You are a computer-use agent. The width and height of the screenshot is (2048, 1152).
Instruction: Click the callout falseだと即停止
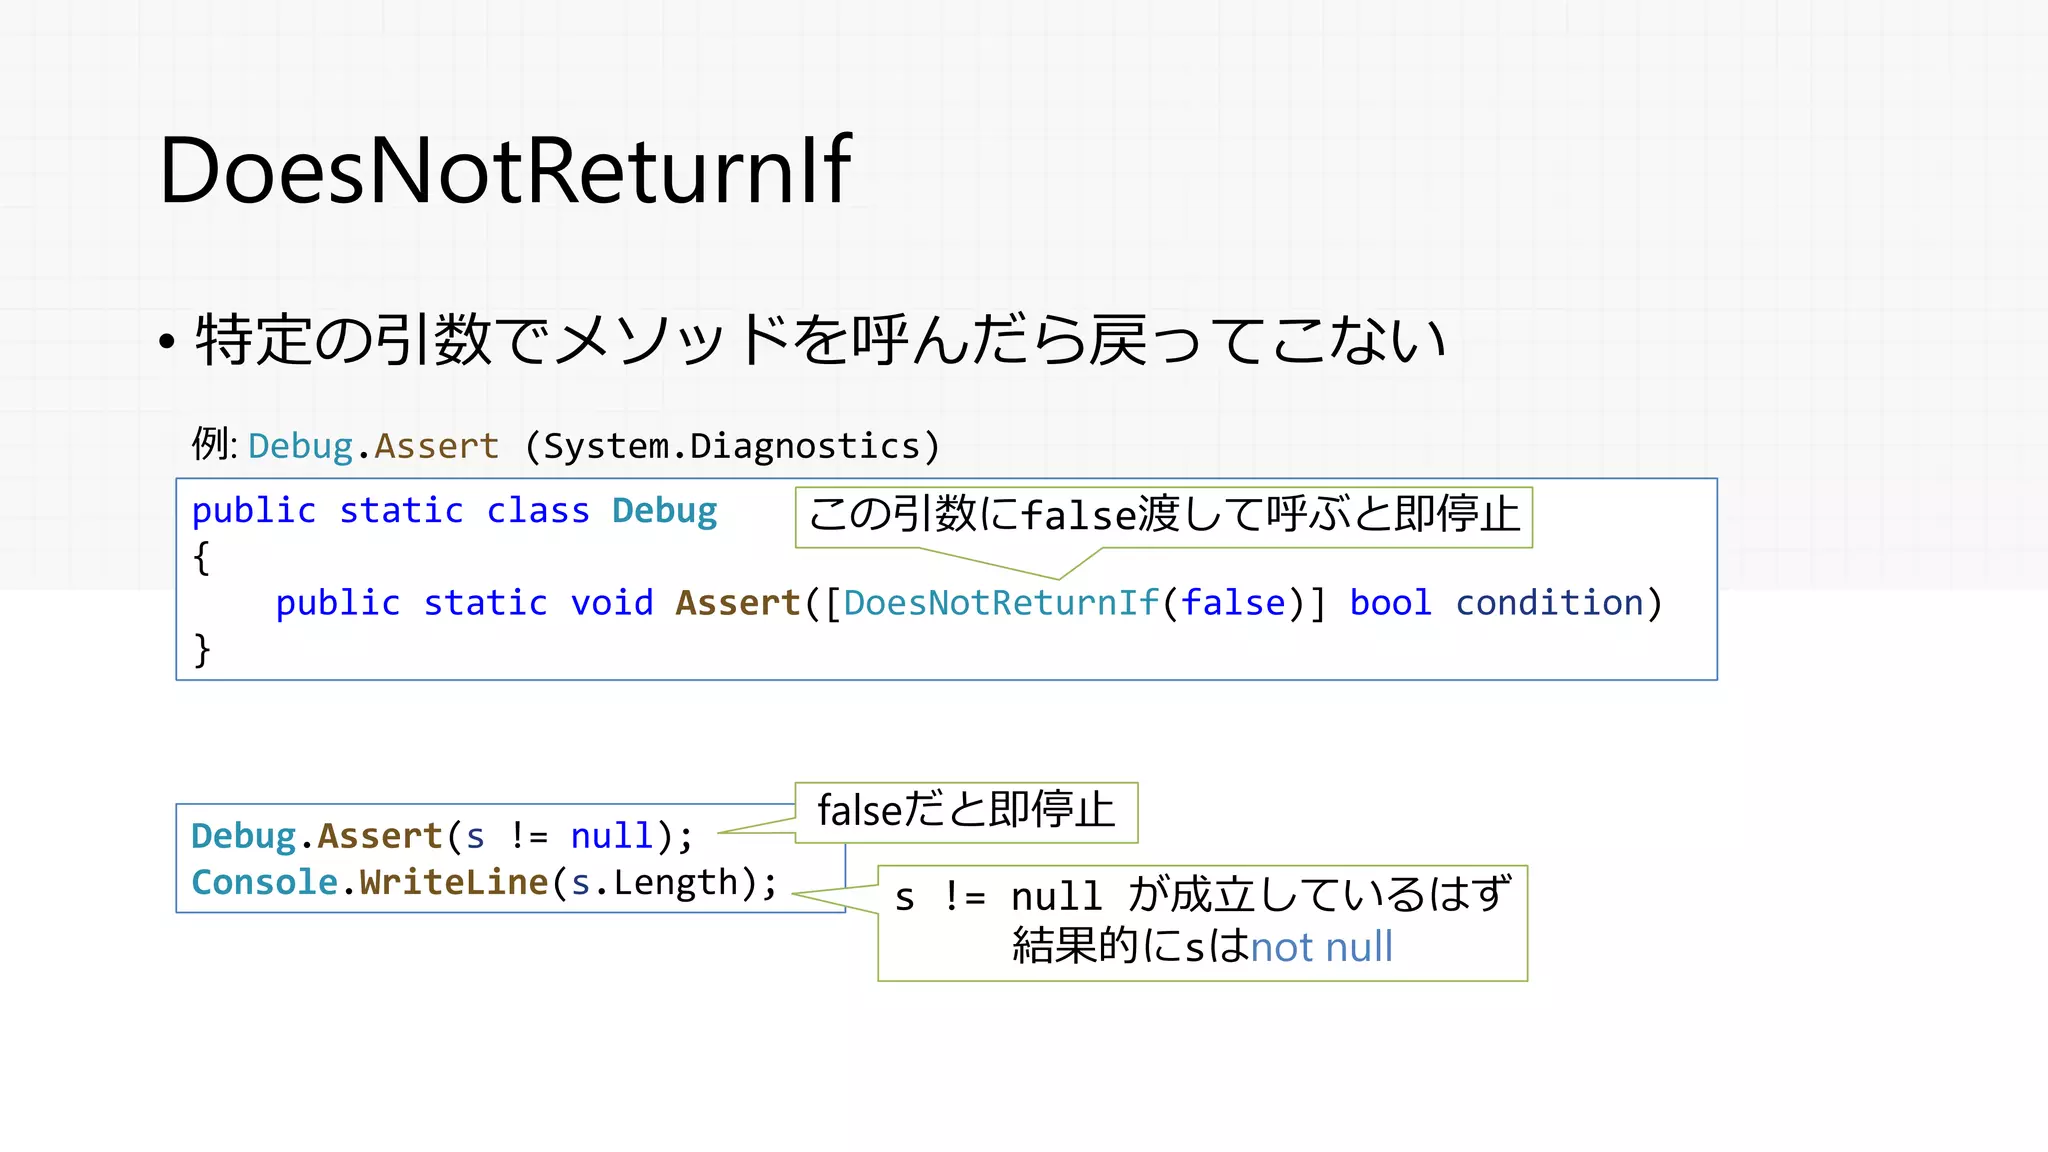pos(966,812)
